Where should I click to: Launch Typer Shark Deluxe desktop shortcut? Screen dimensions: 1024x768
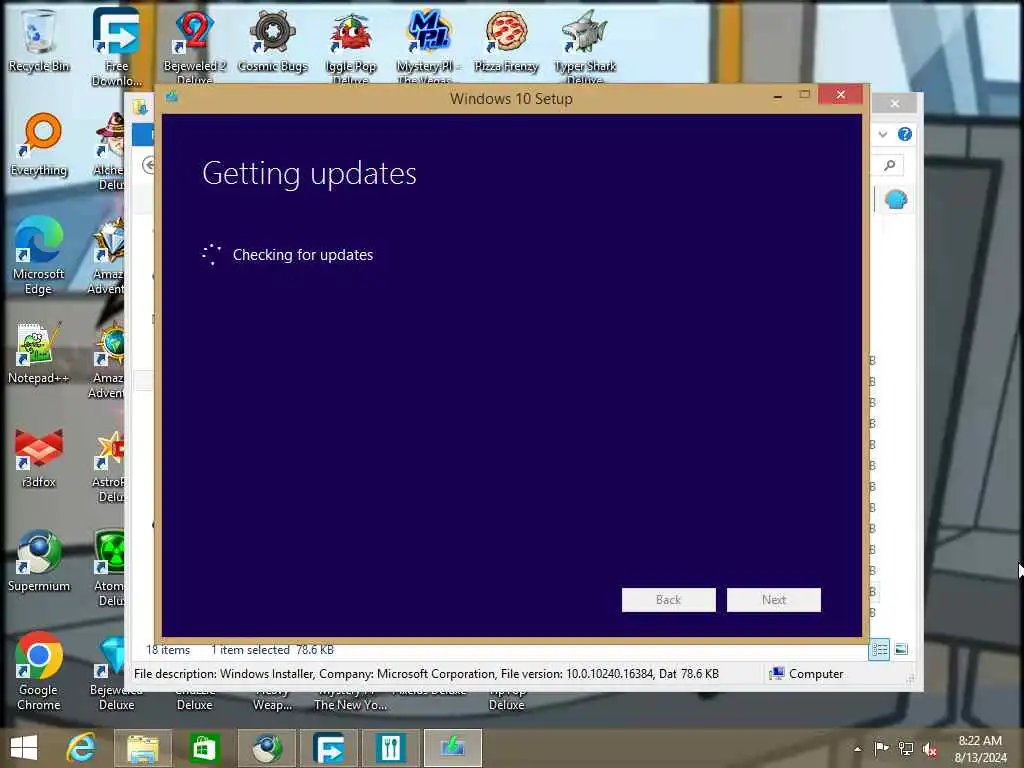584,47
